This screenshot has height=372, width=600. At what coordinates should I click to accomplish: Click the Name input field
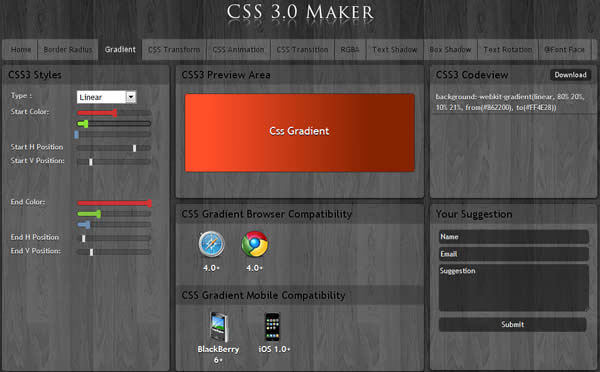pos(514,237)
